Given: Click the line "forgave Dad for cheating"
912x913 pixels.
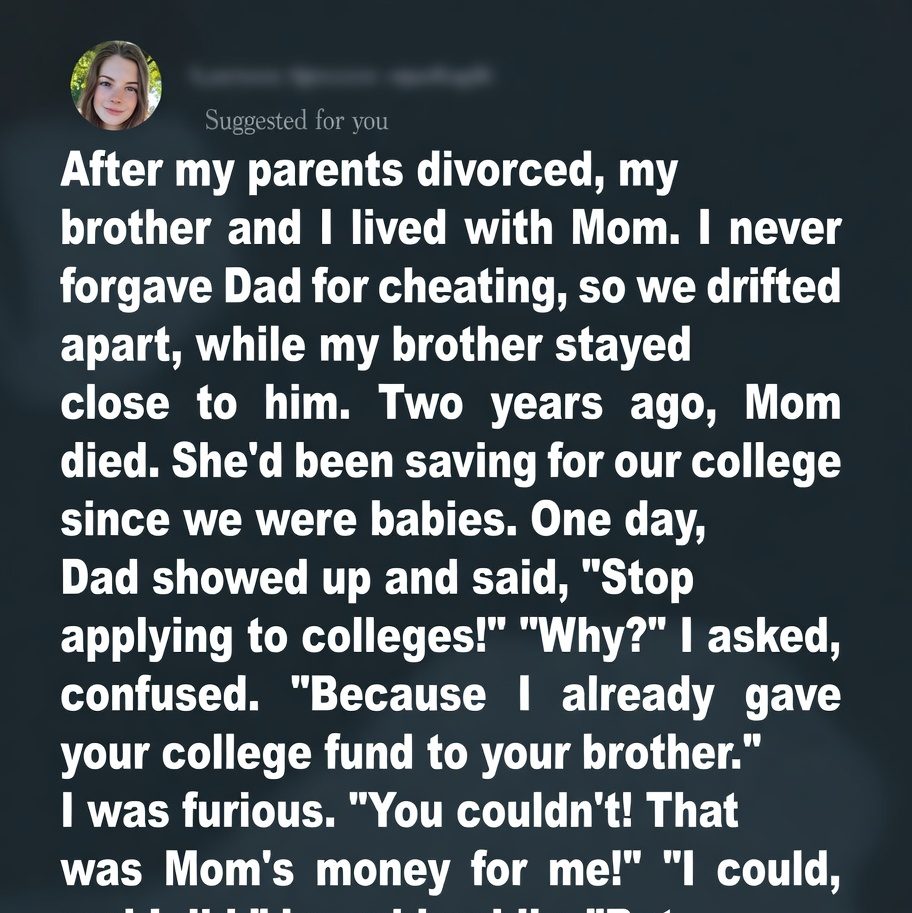Looking at the screenshot, I should tap(450, 288).
